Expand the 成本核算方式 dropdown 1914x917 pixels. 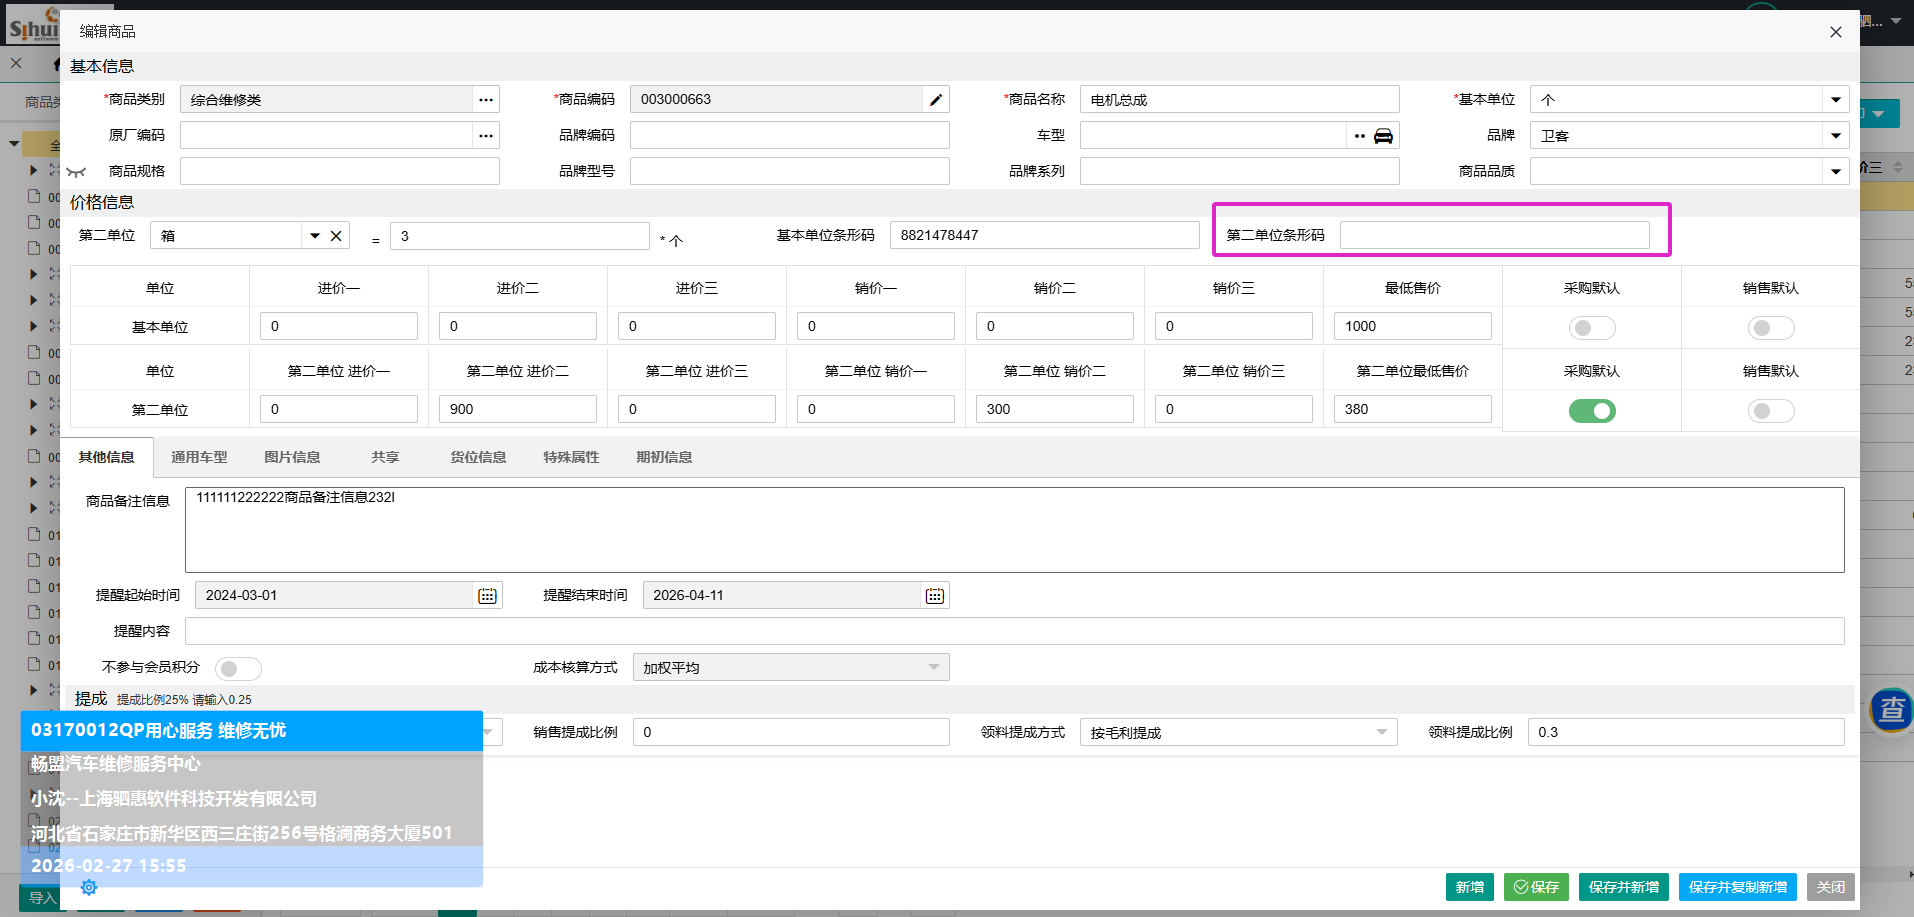click(x=933, y=668)
